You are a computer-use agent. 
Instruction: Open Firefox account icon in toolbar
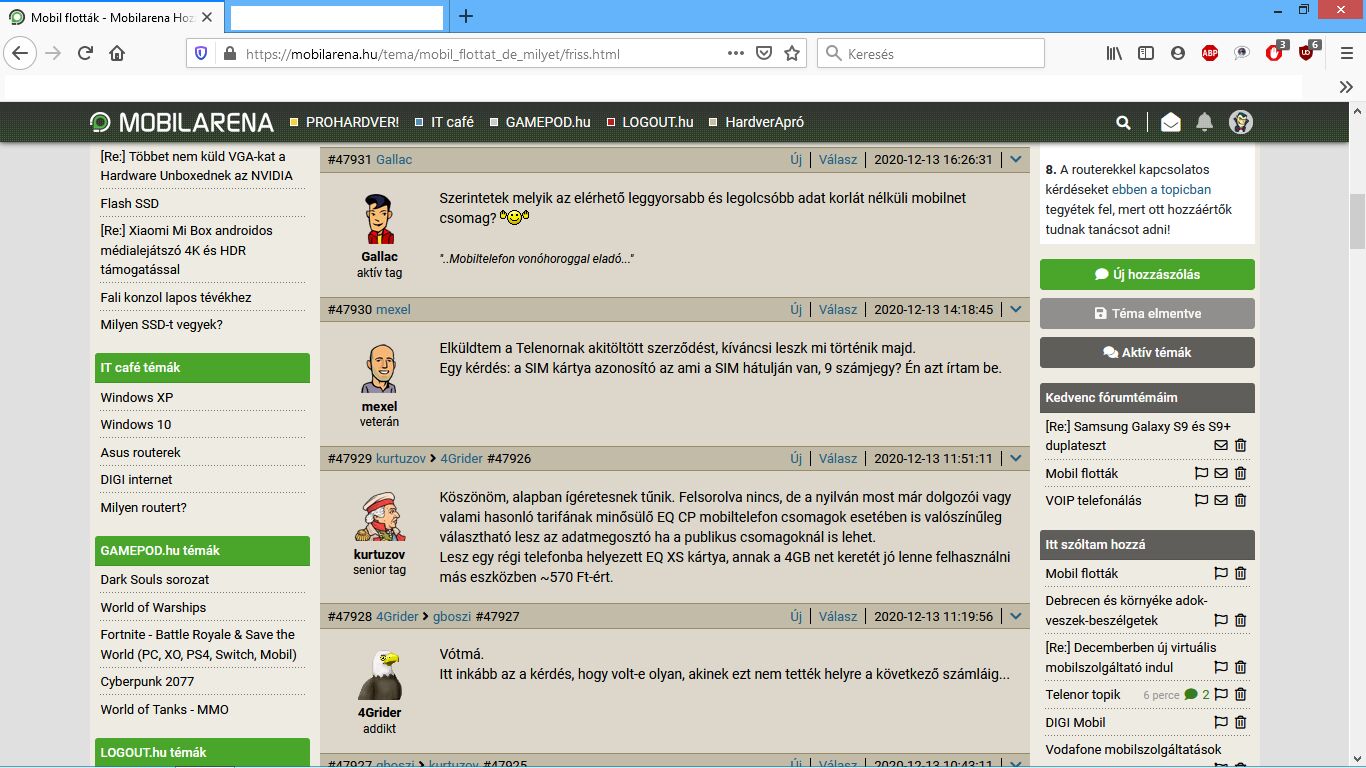coord(1178,54)
